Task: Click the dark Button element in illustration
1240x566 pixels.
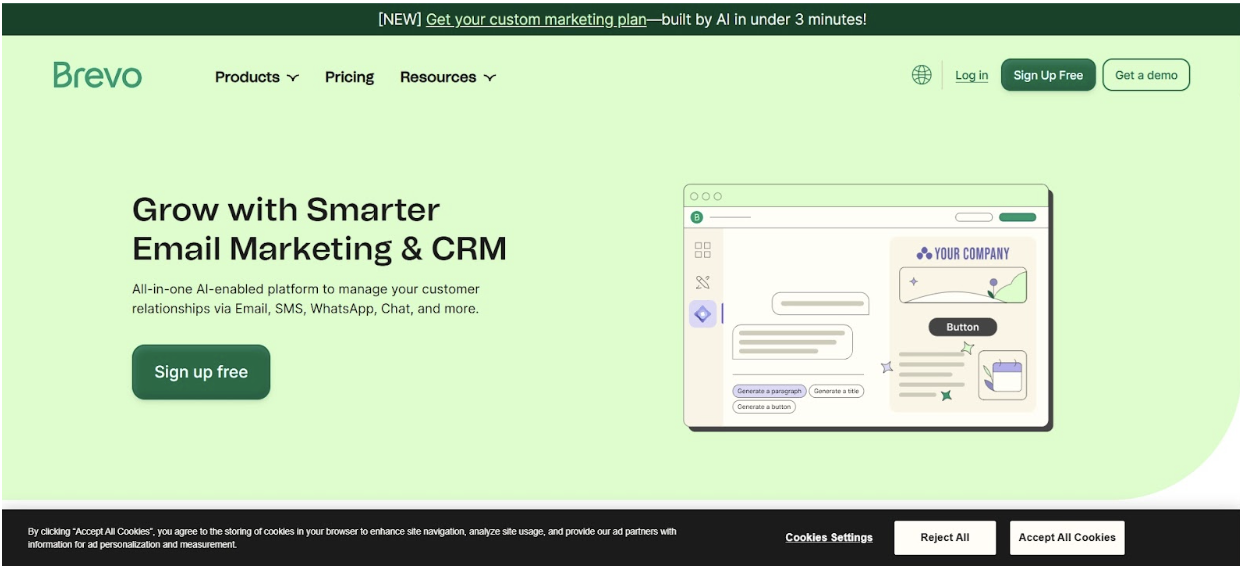Action: click(x=963, y=327)
